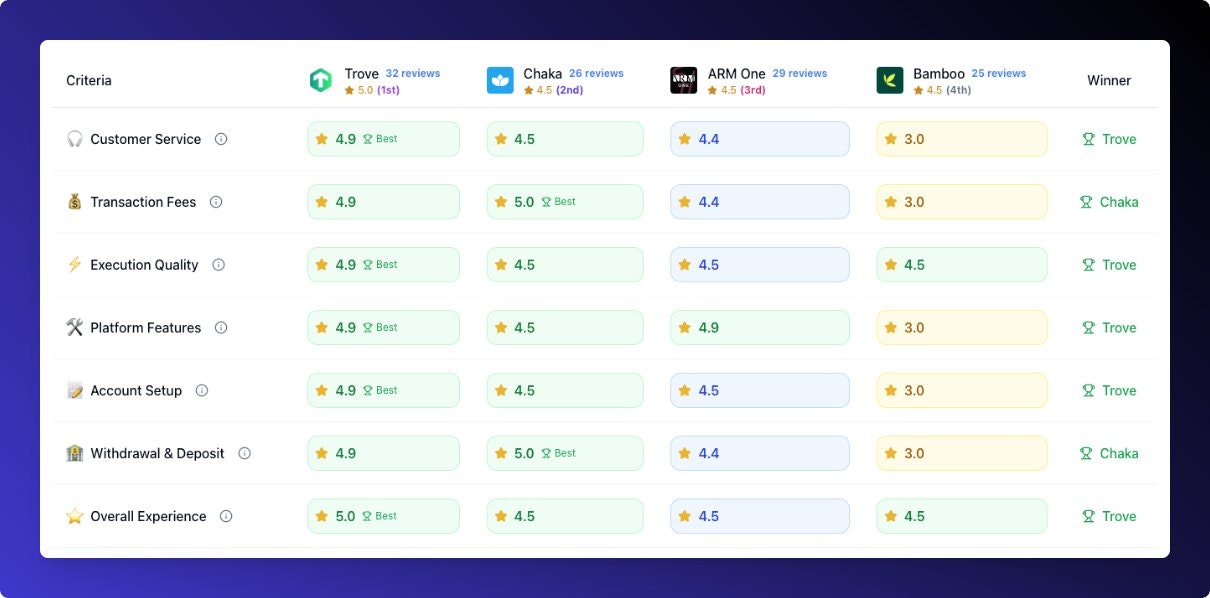Click the star icon next to Overall Experience
Viewport: 1210px width, 598px height.
pyautogui.click(x=73, y=516)
